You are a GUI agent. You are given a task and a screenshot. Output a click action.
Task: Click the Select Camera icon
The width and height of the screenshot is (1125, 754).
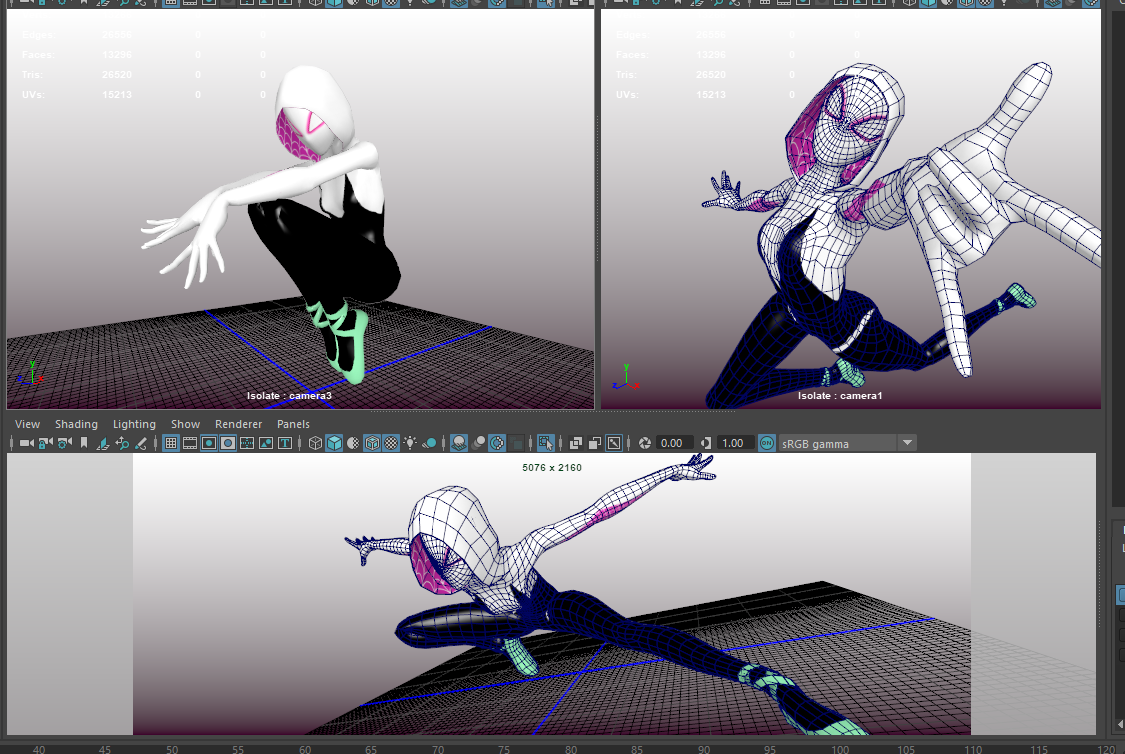pyautogui.click(x=27, y=443)
